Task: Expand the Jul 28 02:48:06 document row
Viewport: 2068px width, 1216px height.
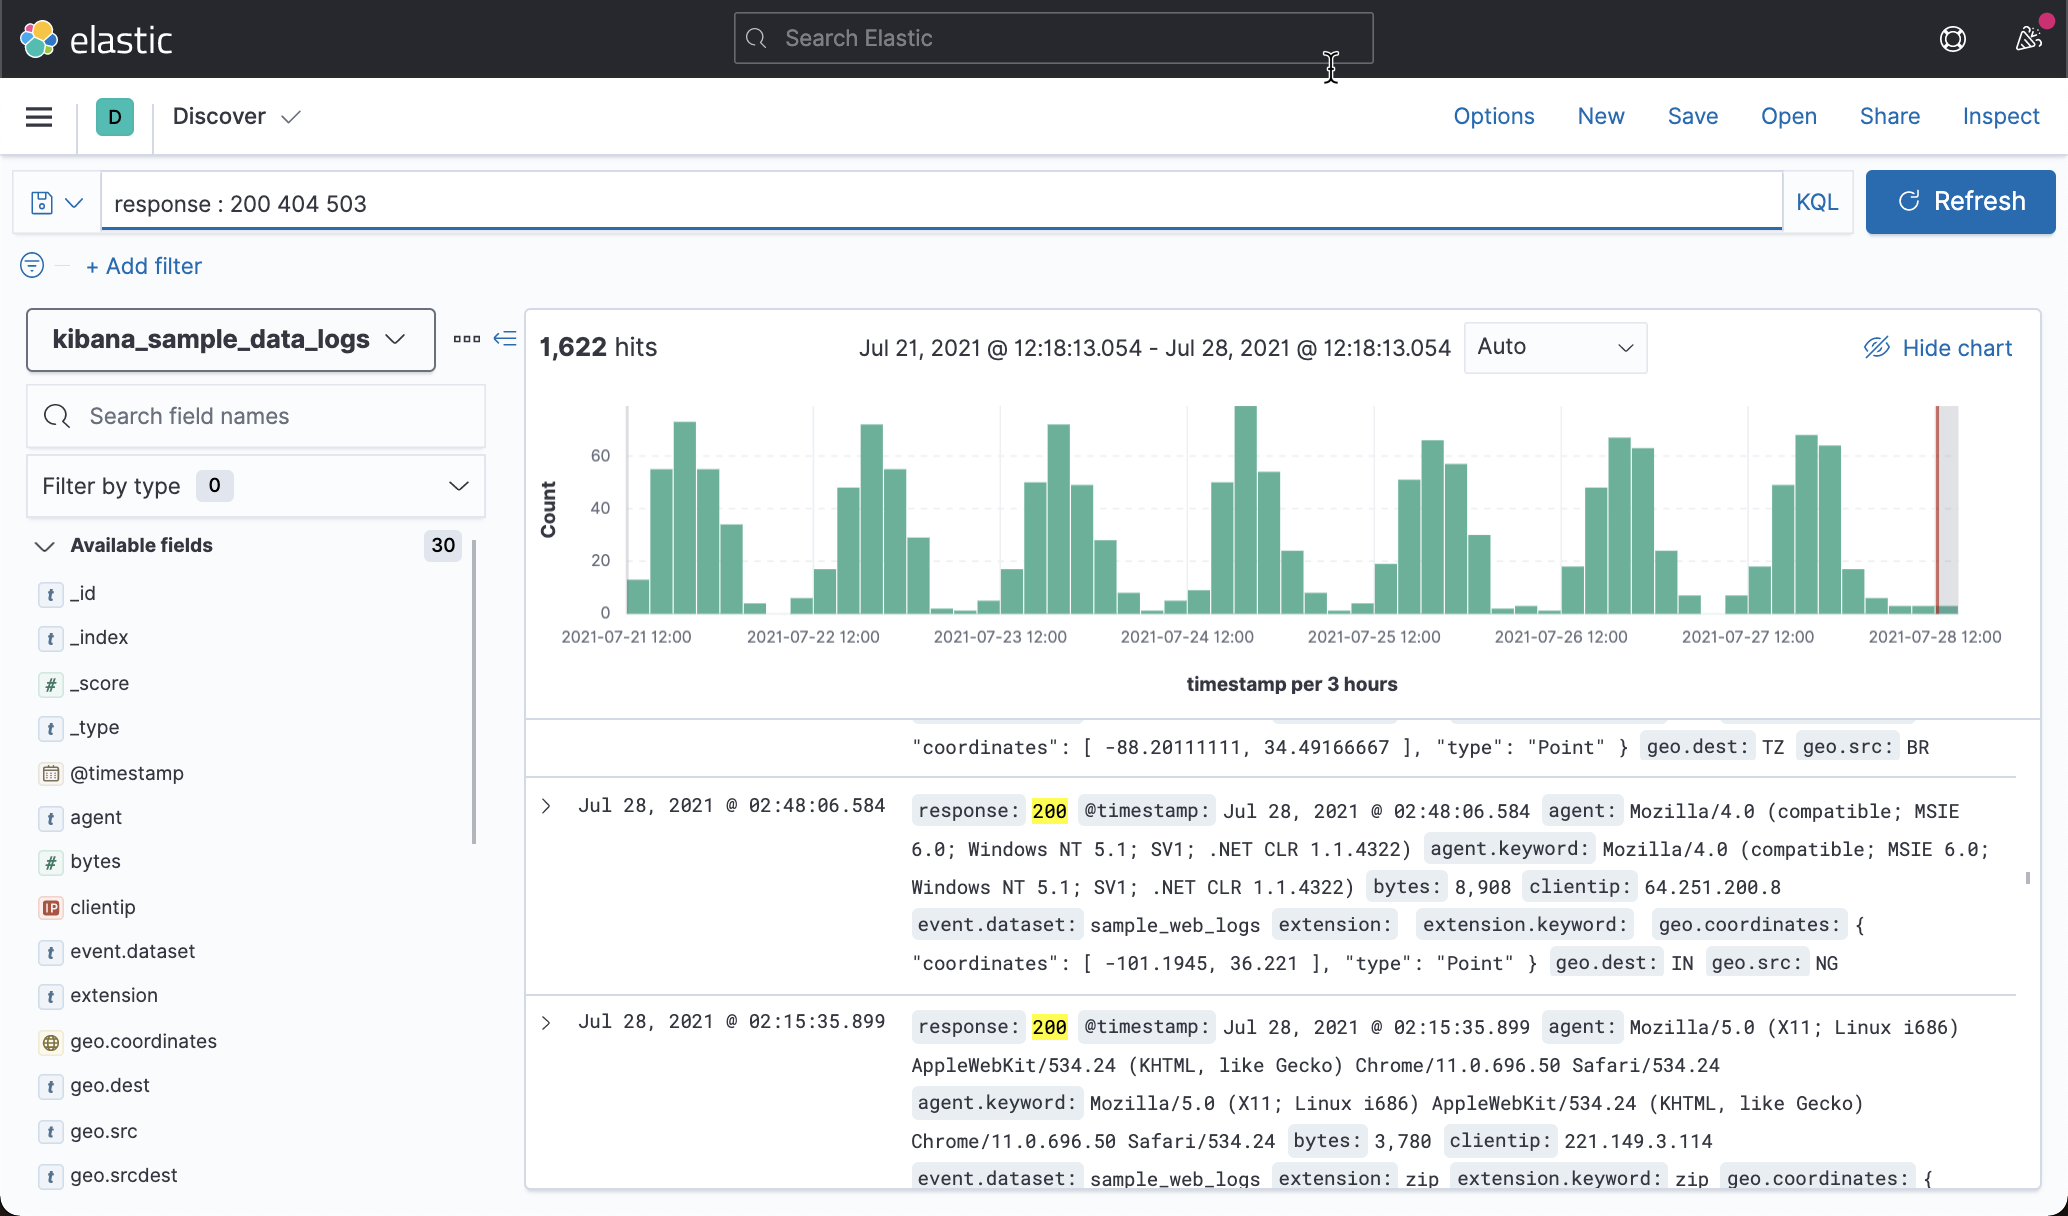Action: (546, 805)
